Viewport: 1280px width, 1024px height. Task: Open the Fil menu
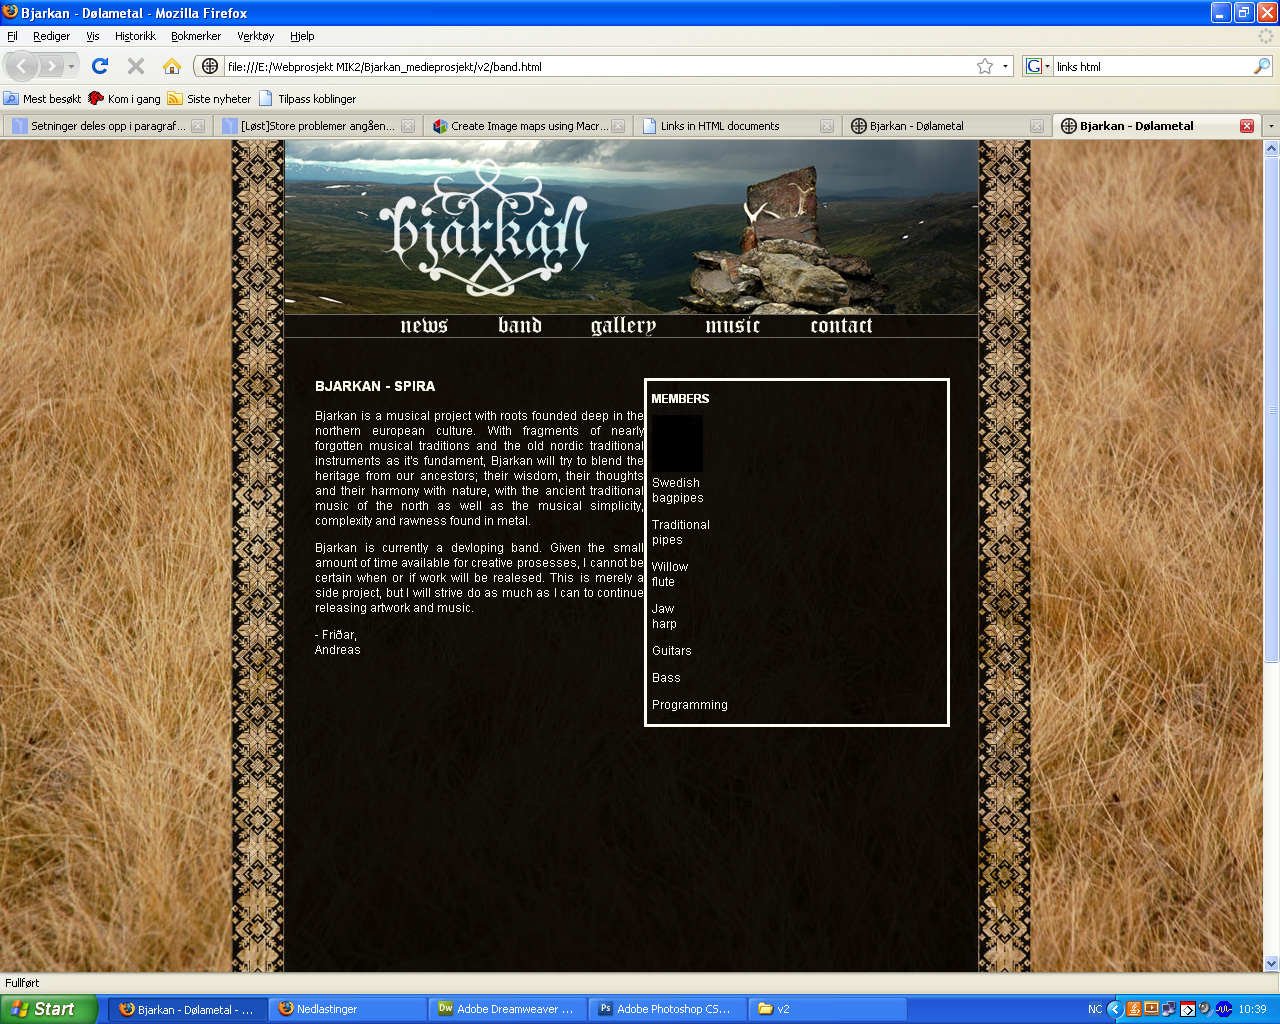point(12,36)
